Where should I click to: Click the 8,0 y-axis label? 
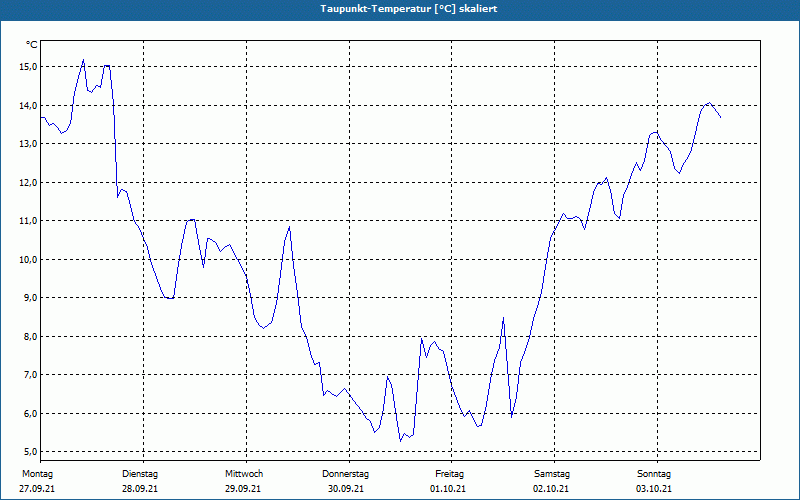coord(30,337)
